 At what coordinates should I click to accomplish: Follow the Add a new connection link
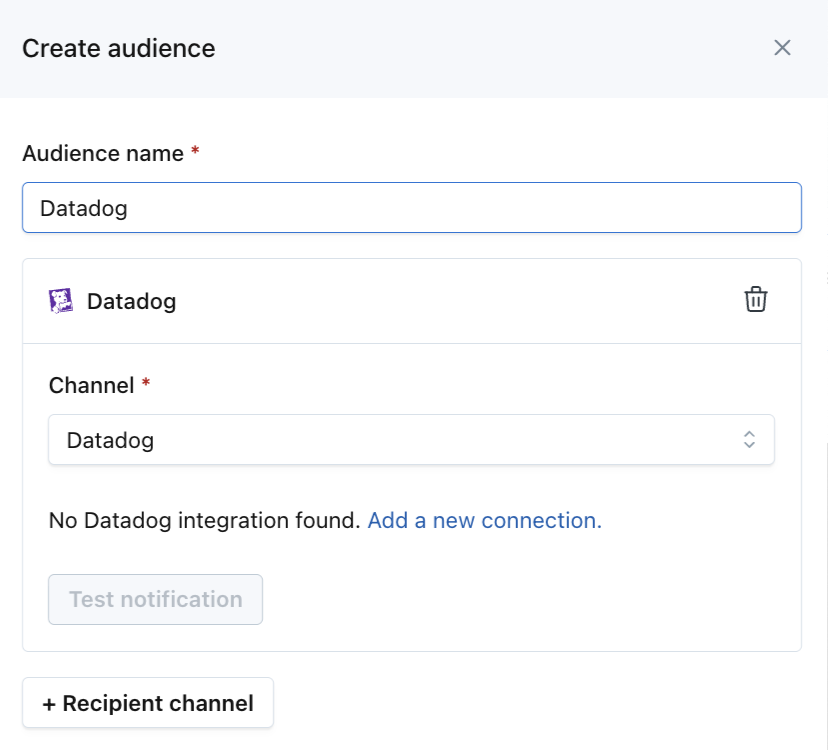coord(484,520)
